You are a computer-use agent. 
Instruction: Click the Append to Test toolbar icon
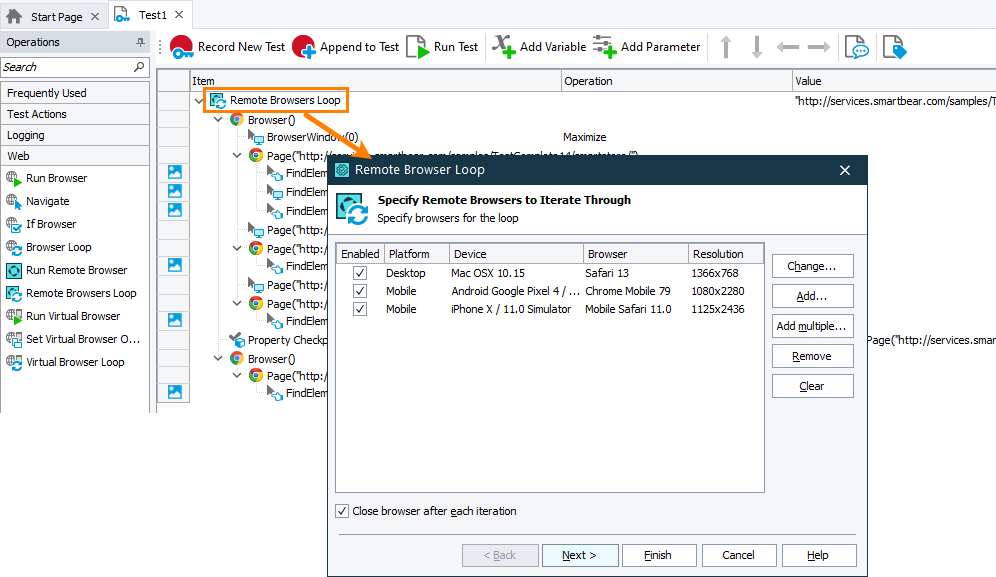pyautogui.click(x=303, y=46)
